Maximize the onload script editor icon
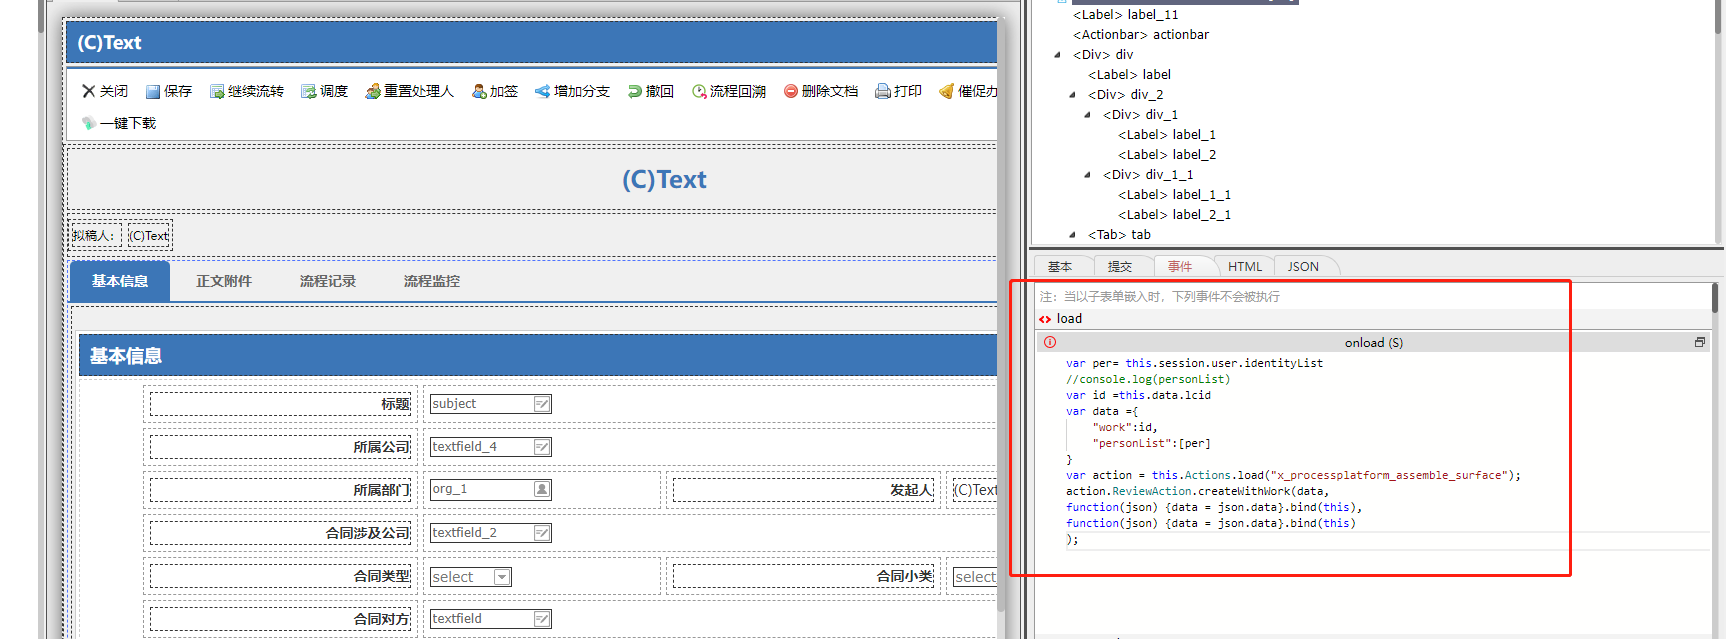 tap(1699, 342)
